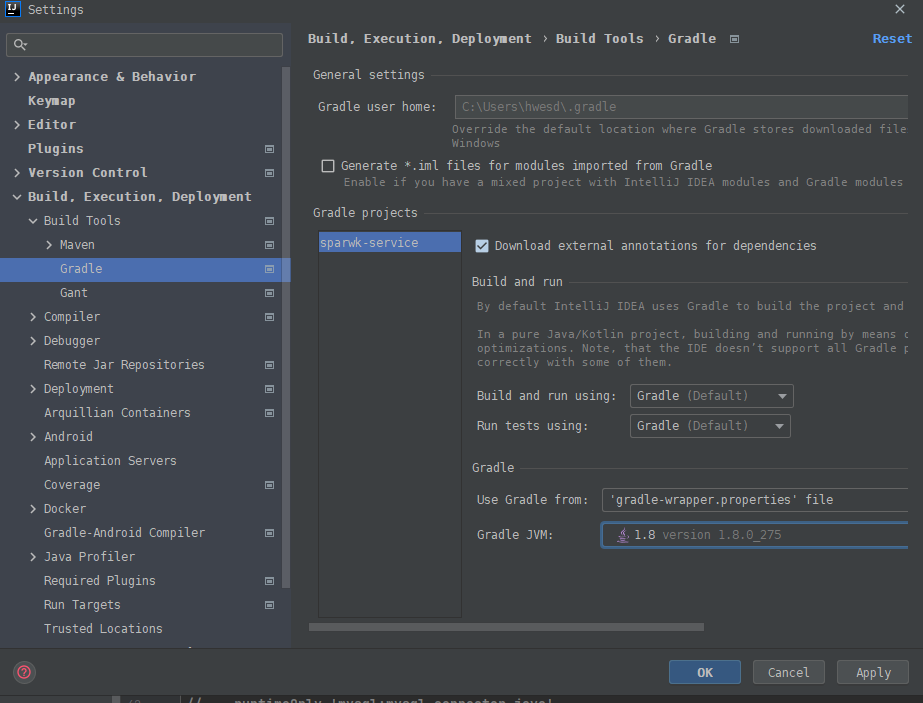The image size is (923, 703).
Task: Select Plugins in settings tree
Action: coord(55,148)
